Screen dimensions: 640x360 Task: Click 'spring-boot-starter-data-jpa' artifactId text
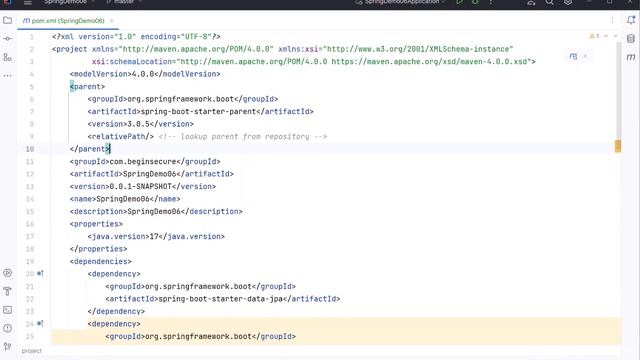(220, 299)
